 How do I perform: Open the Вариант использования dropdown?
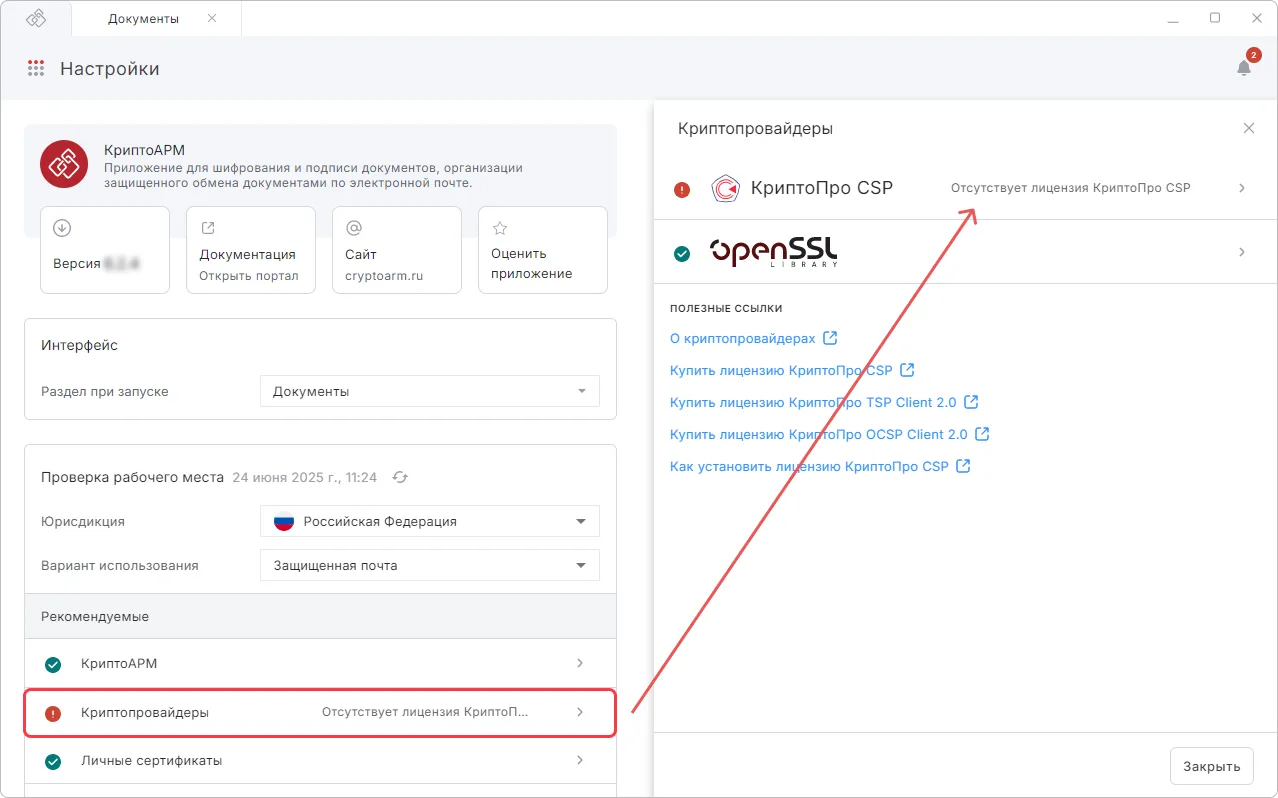(430, 565)
